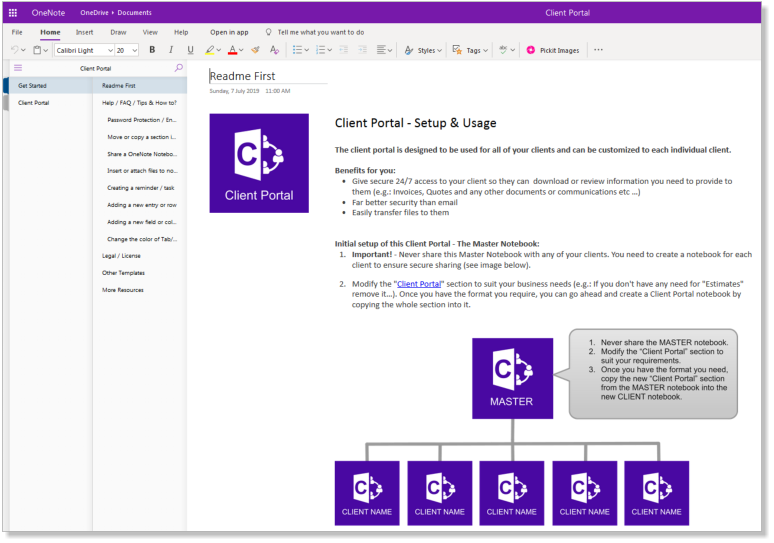Open the Password Protection subpage
The width and height of the screenshot is (774, 543).
coord(142,120)
